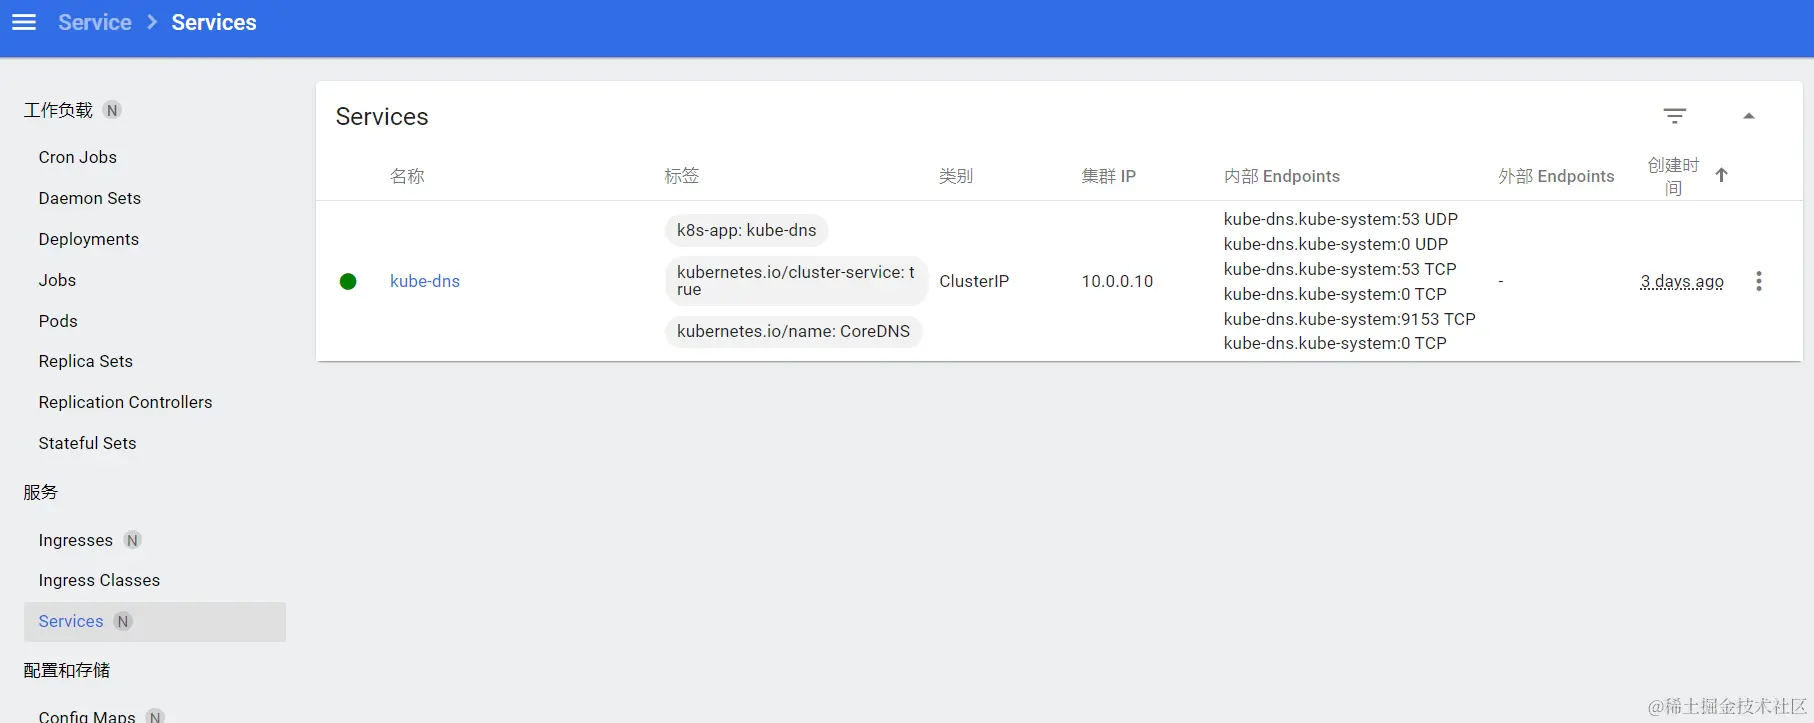Click the green status icon for kube-dns
The width and height of the screenshot is (1814, 723).
[x=348, y=281]
